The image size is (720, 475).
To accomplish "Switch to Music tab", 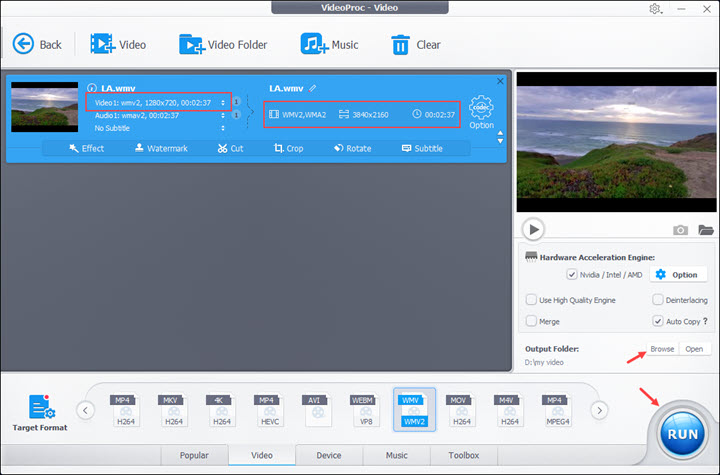I will pos(396,455).
